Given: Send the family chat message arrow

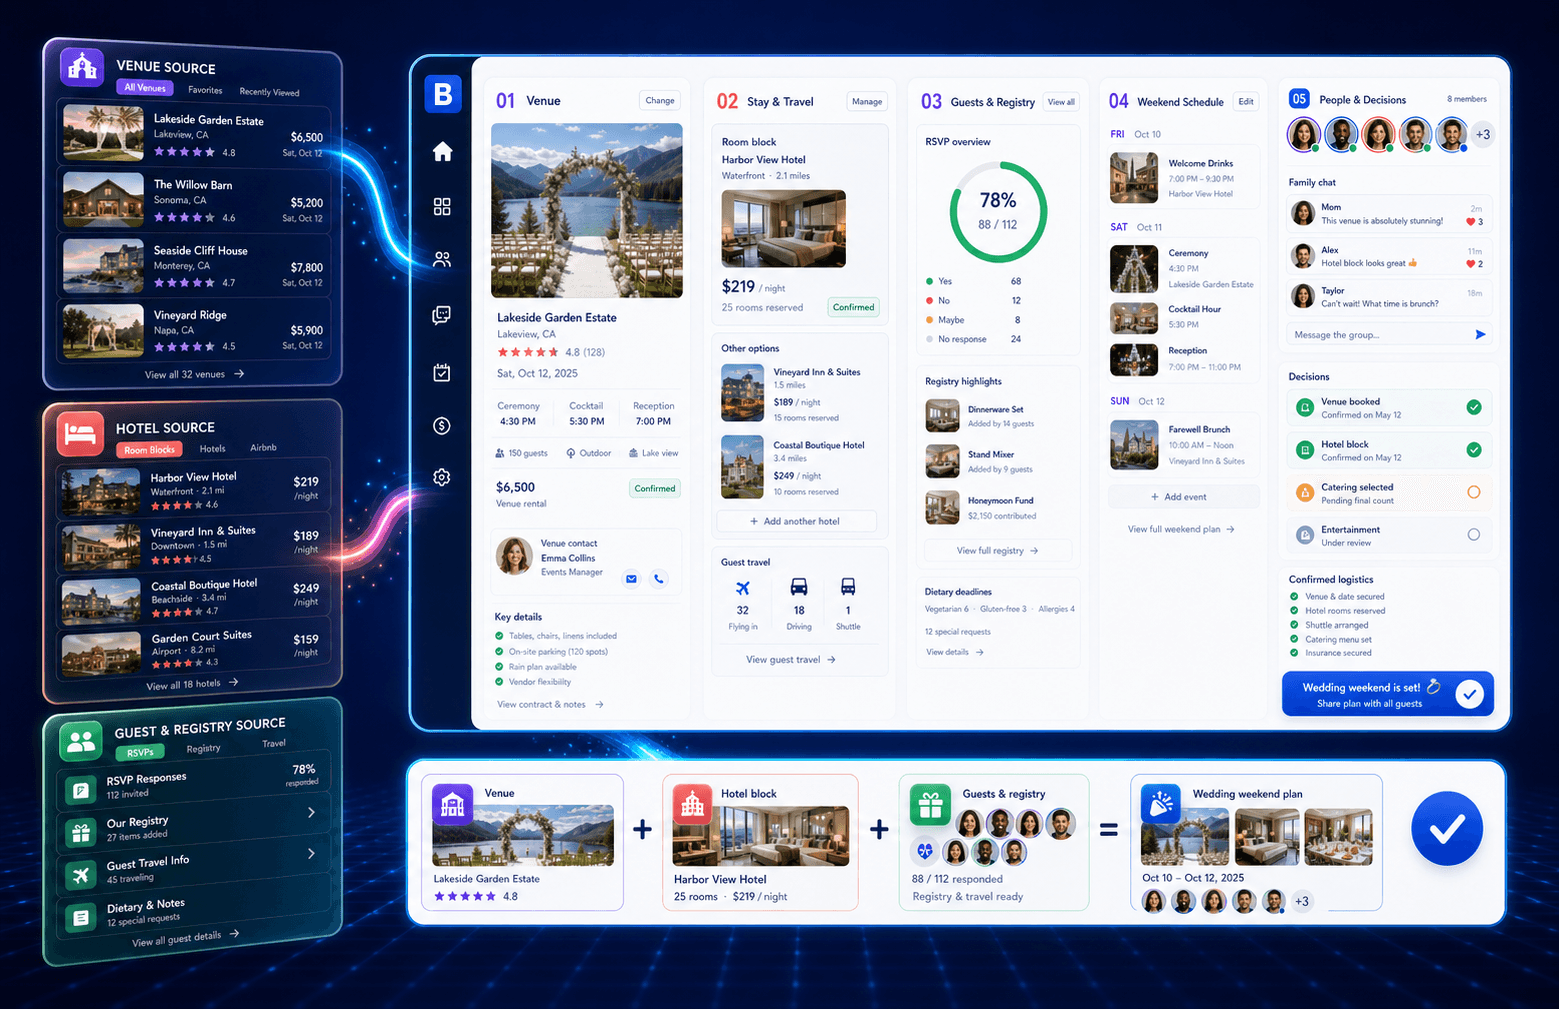Looking at the screenshot, I should [x=1480, y=335].
